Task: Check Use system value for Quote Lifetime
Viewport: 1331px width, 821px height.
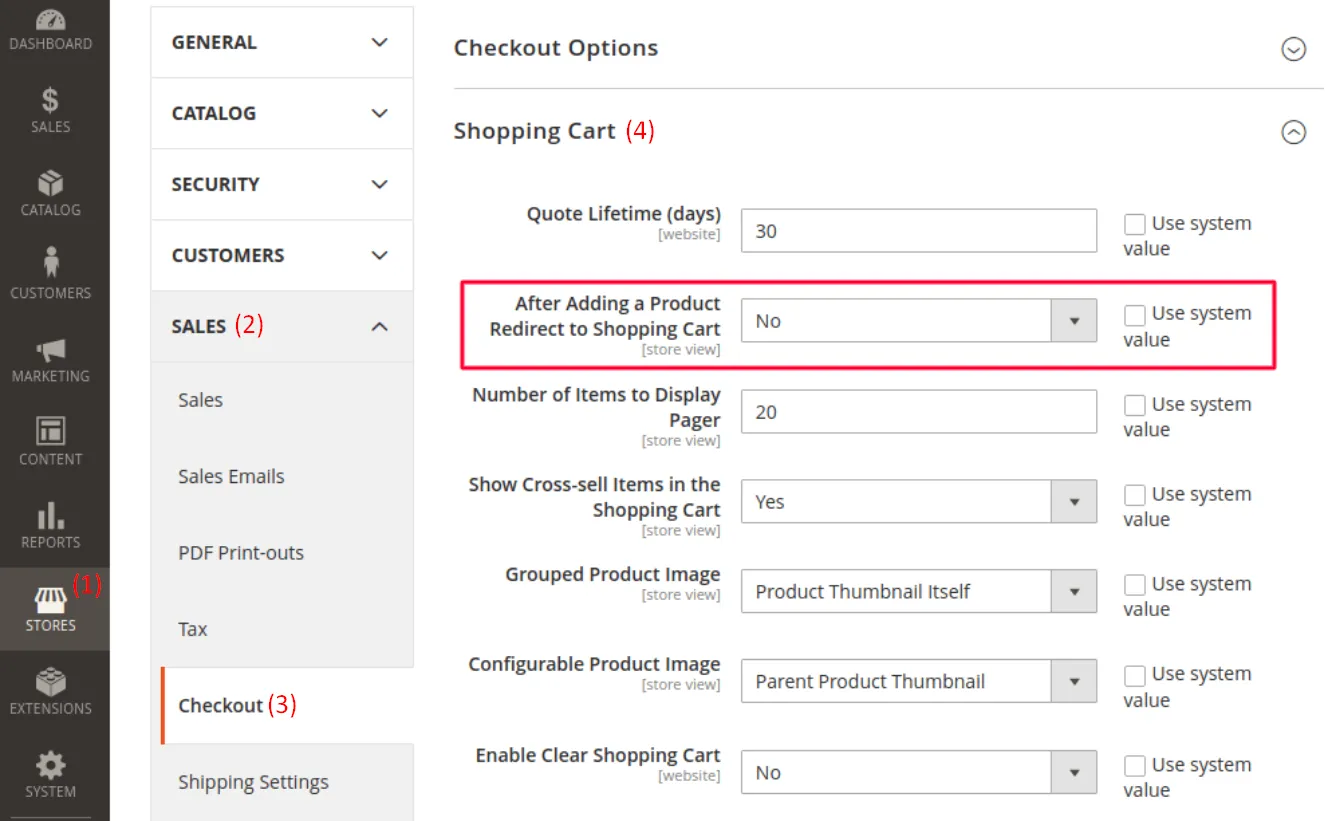Action: 1134,224
